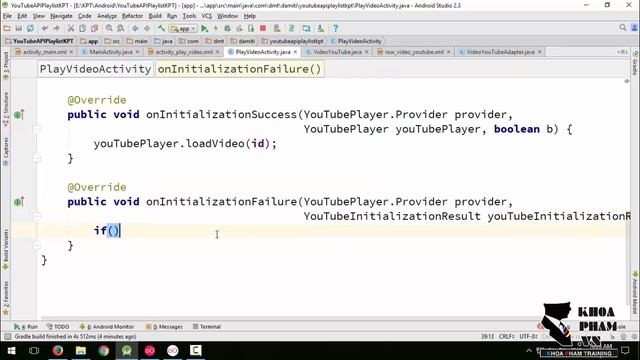640x360 pixels.
Task: Open the View menu
Action: 39,16
